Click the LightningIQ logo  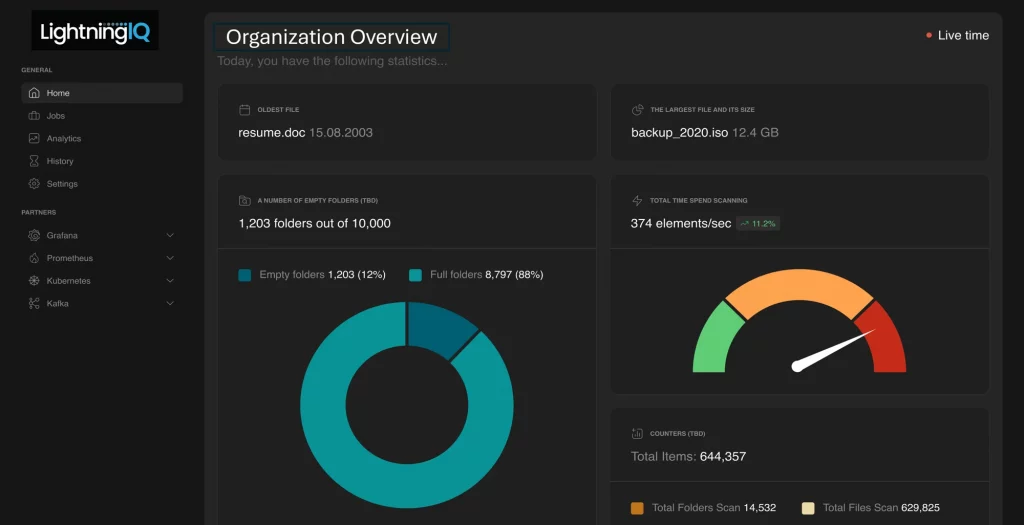(95, 32)
